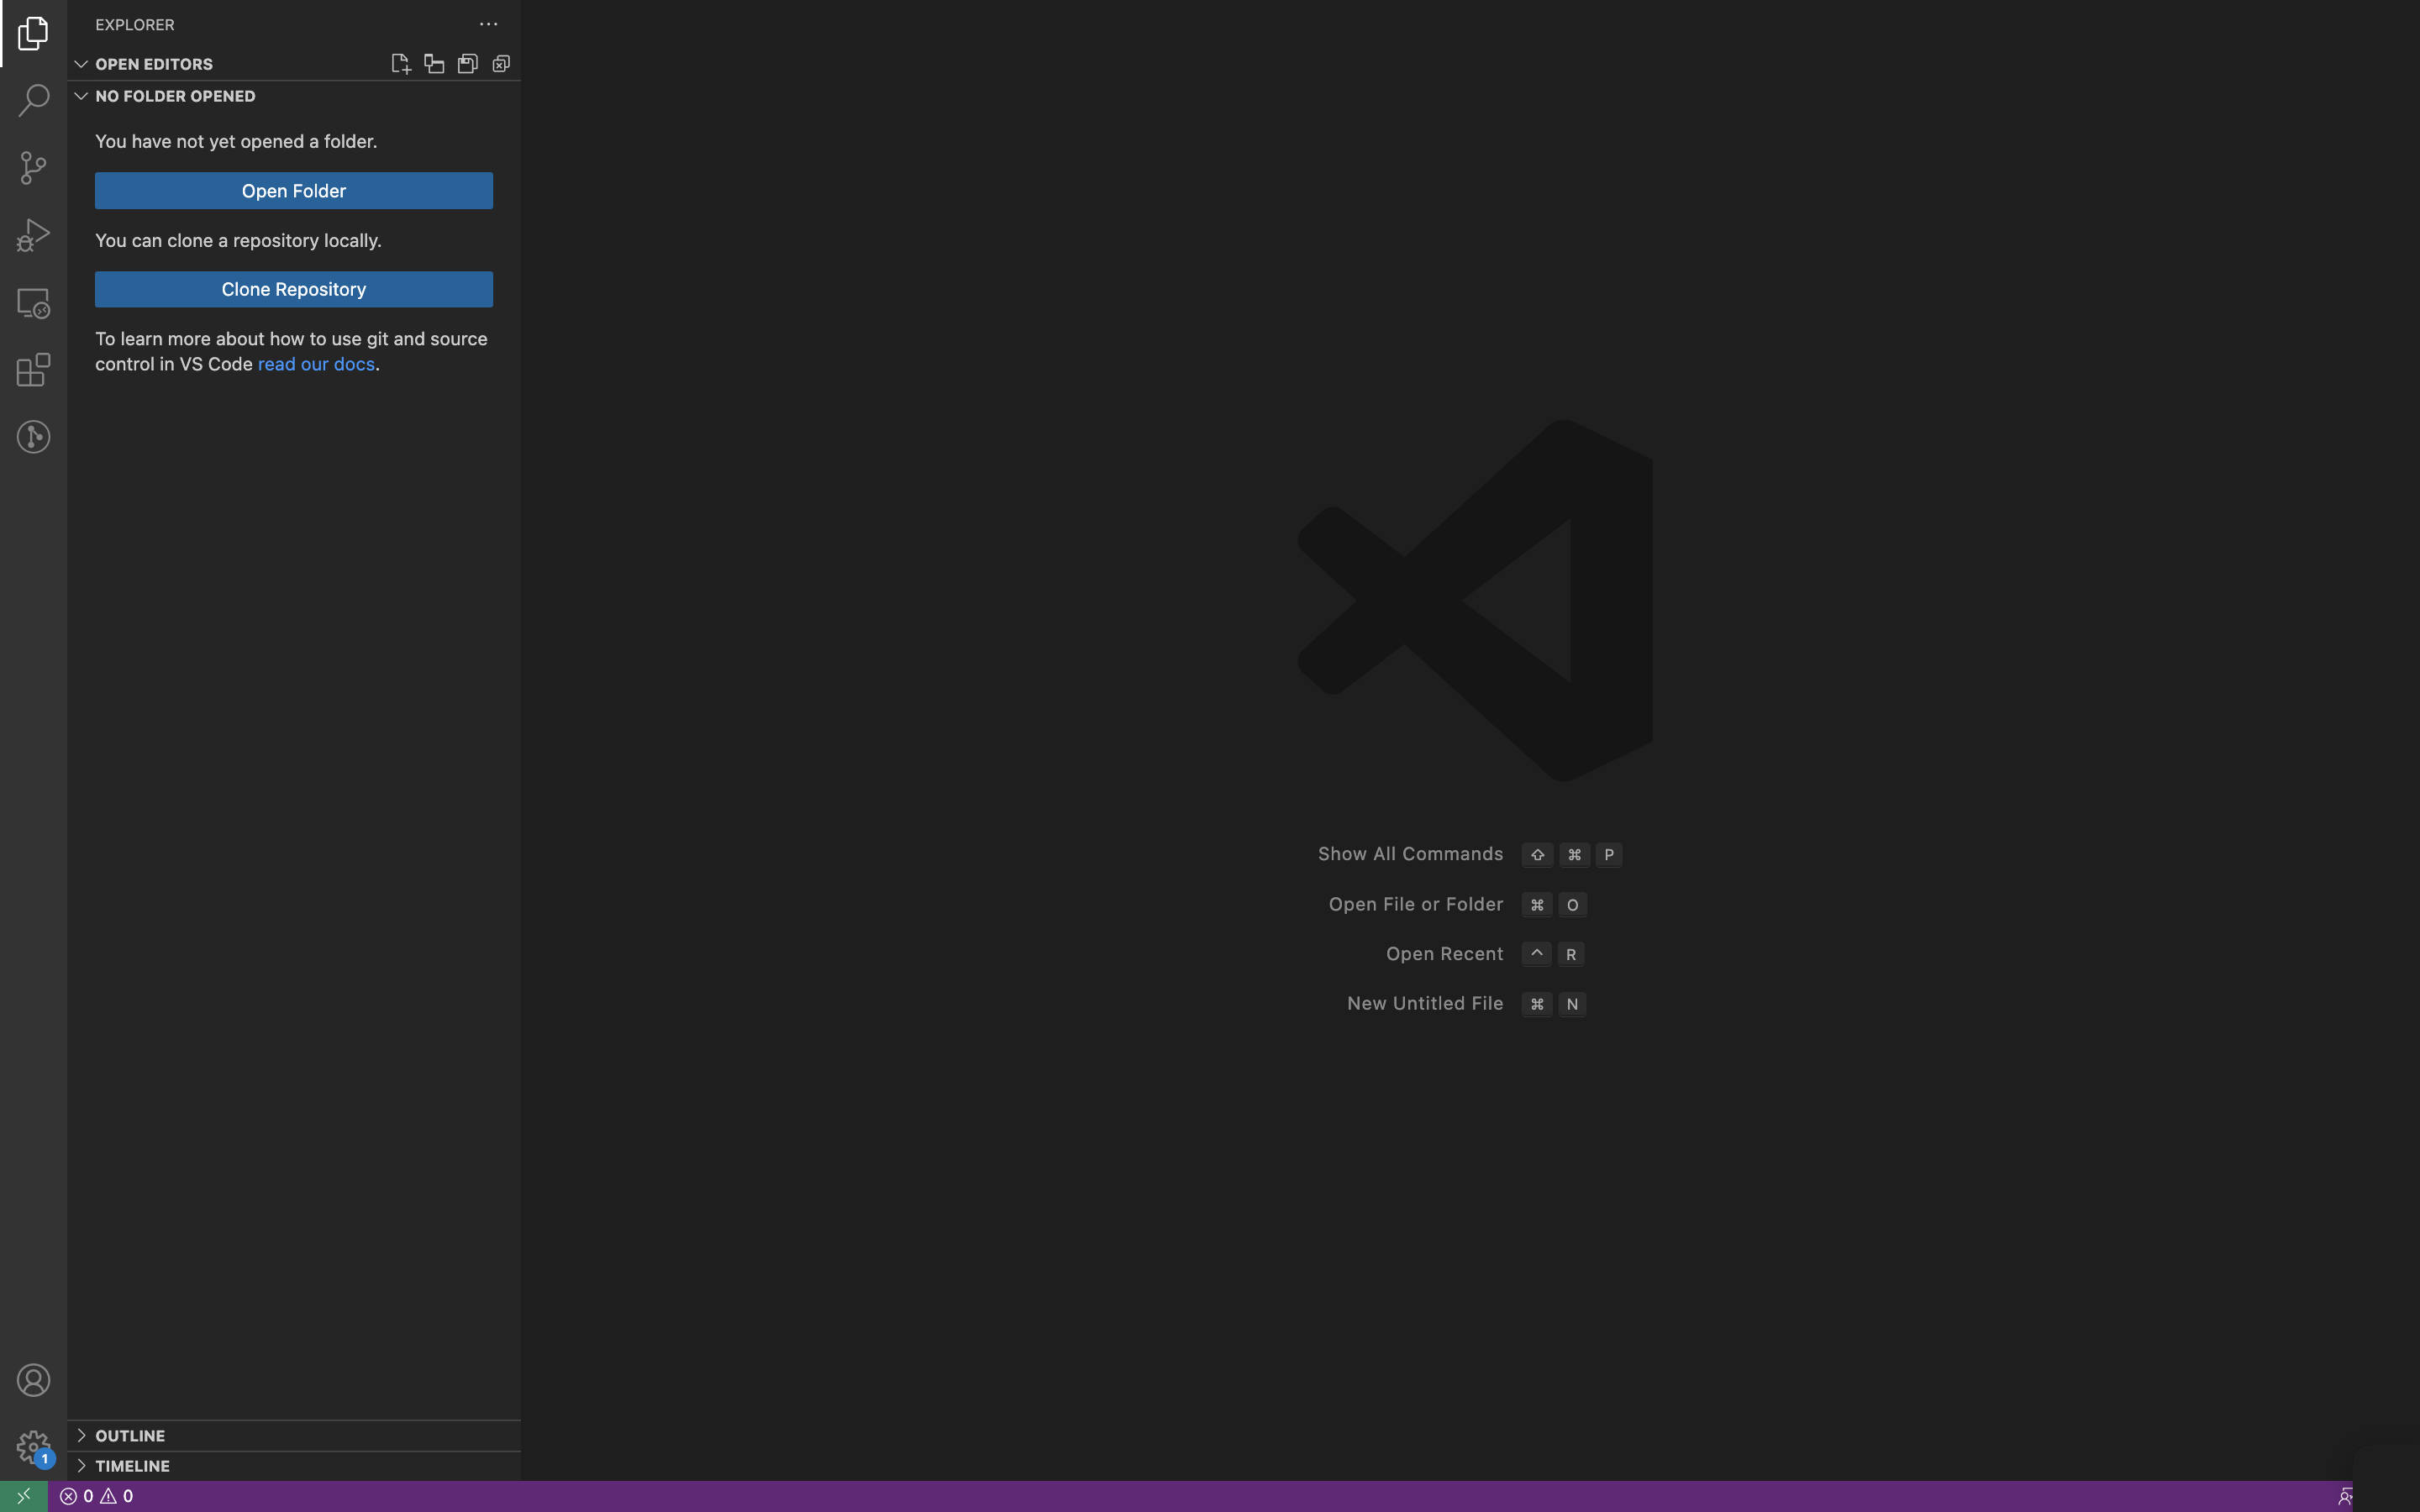Click the Open File or Folder hint
Image resolution: width=2420 pixels, height=1512 pixels.
click(x=1415, y=904)
